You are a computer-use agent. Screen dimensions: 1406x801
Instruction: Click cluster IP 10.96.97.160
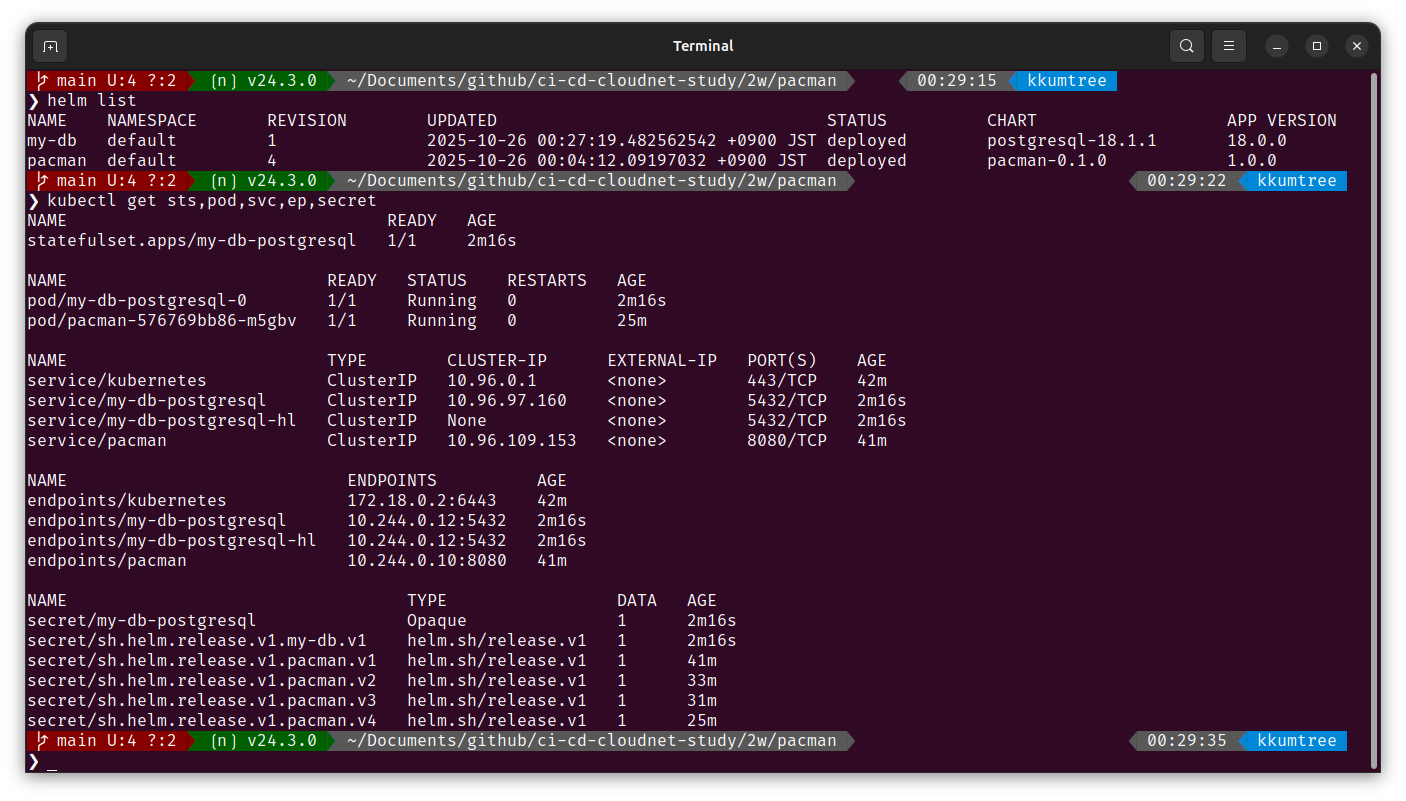507,400
